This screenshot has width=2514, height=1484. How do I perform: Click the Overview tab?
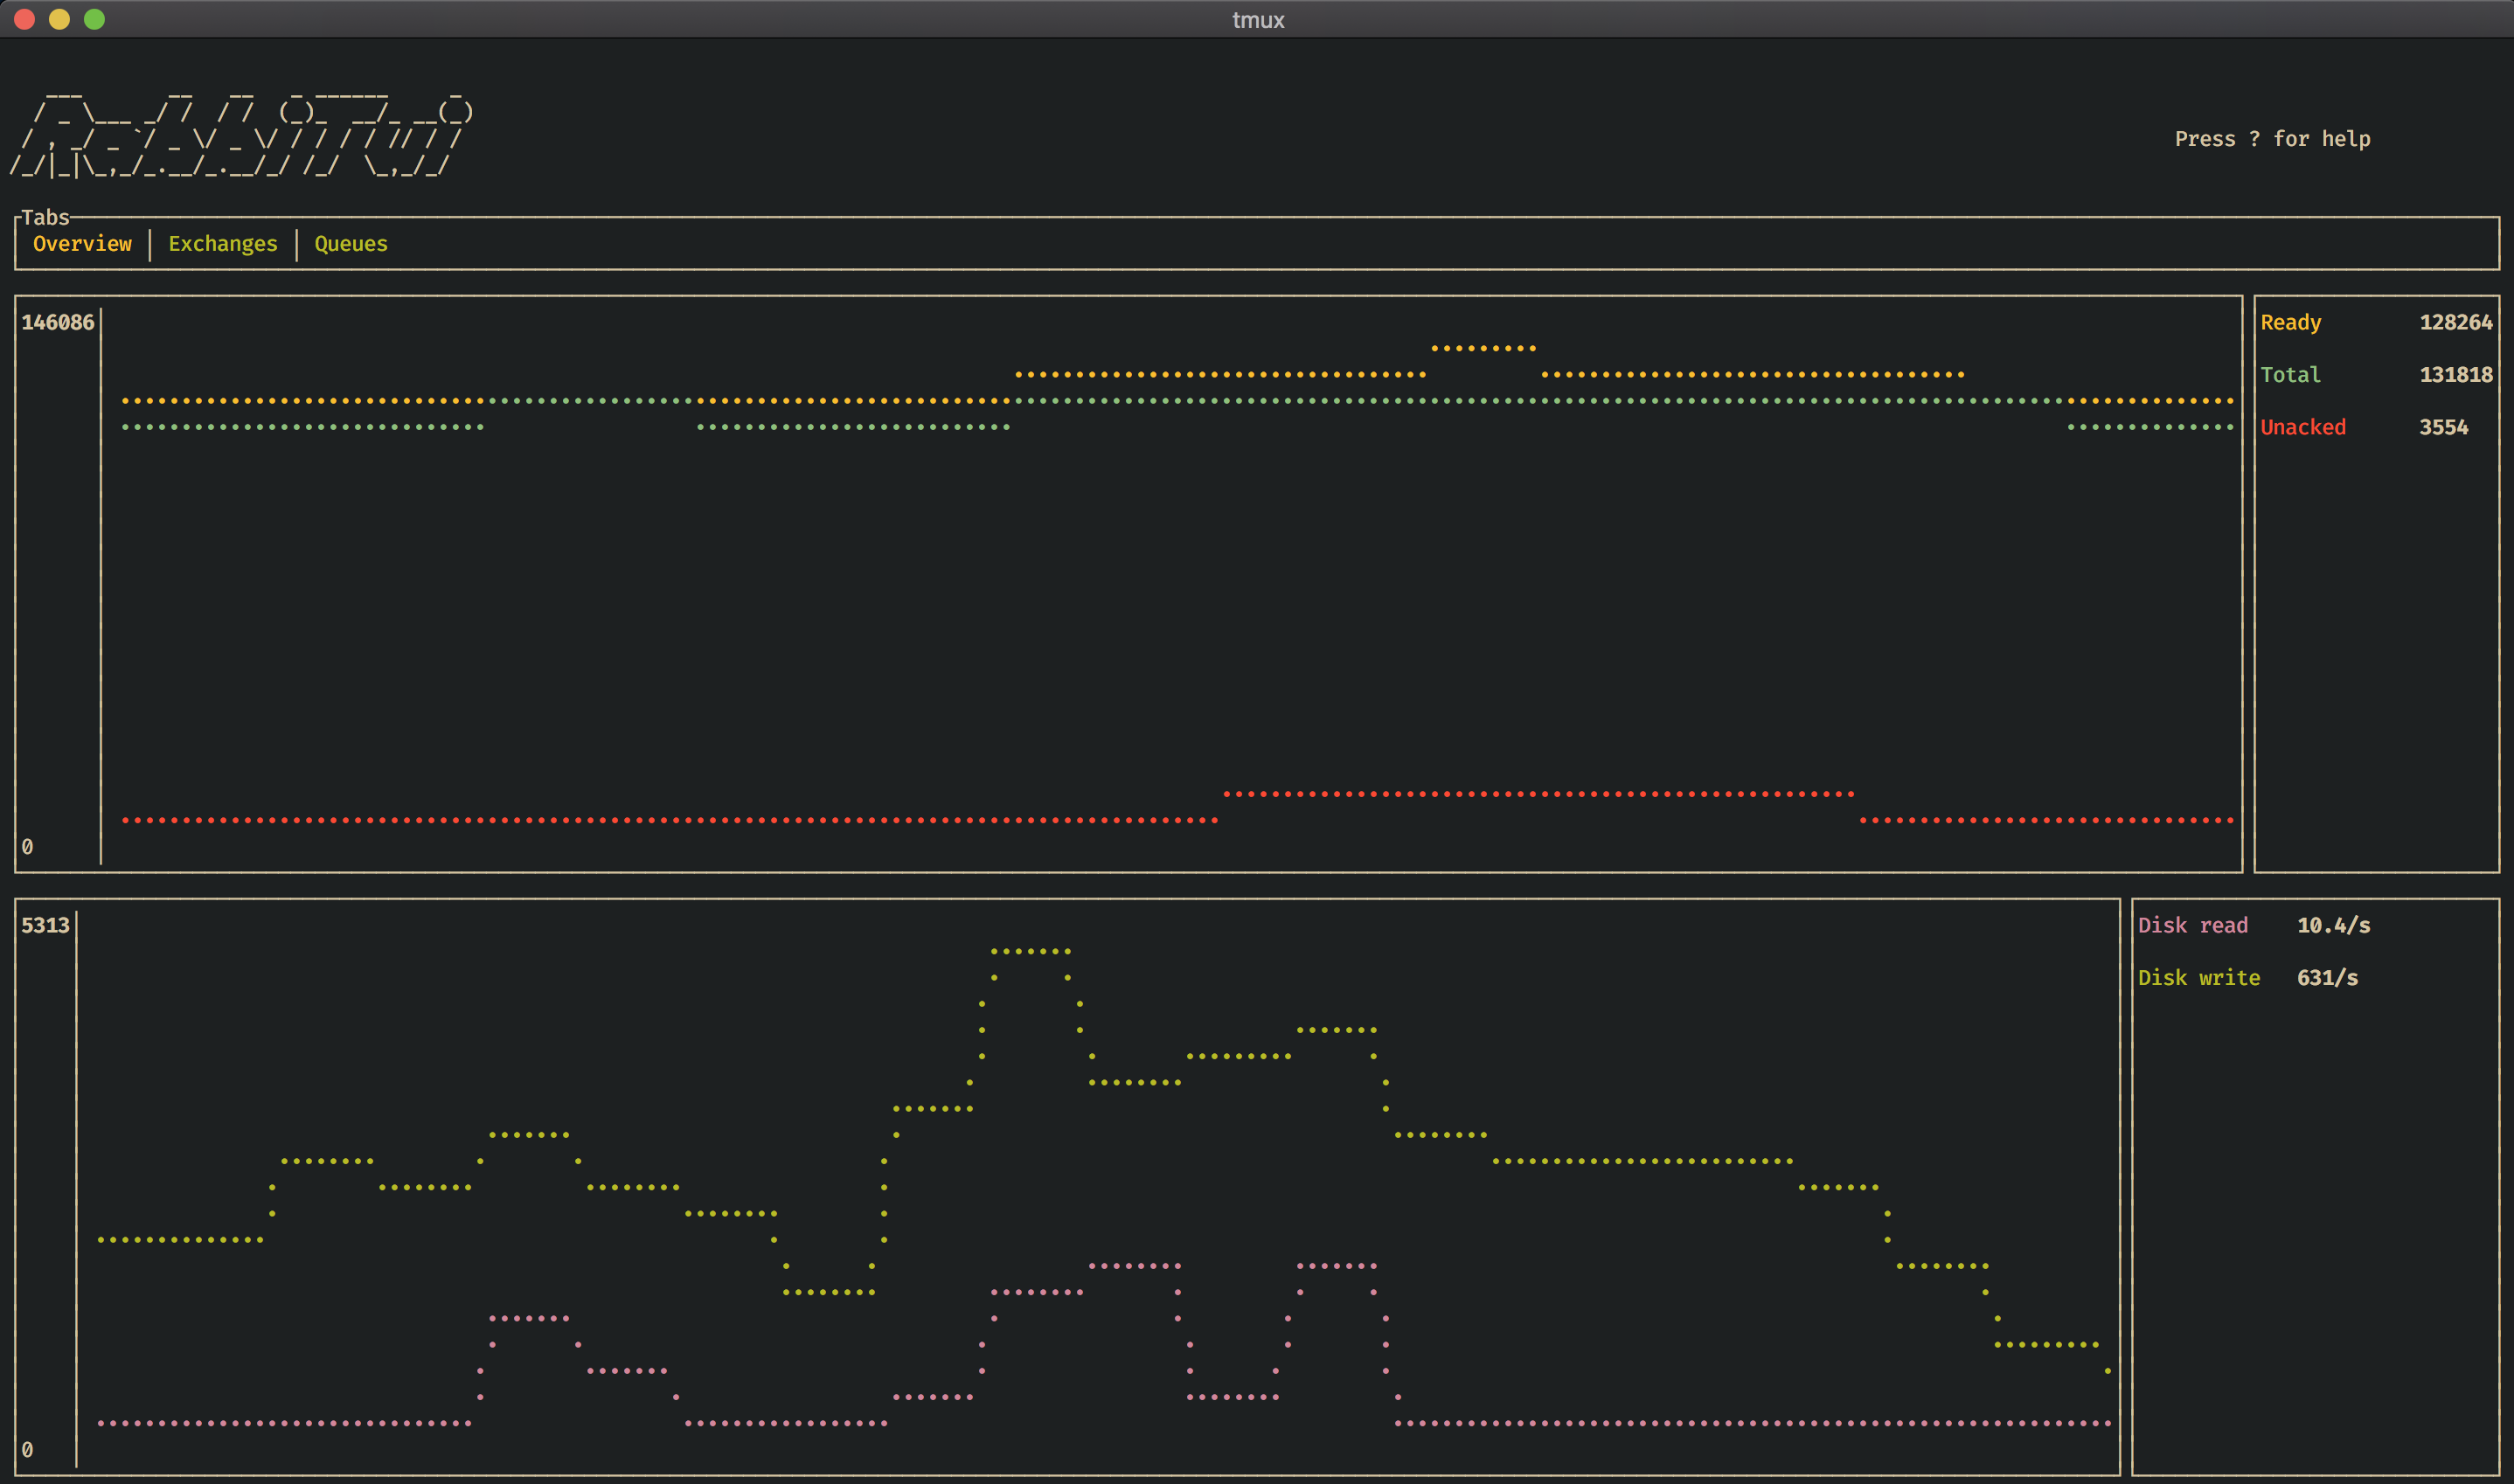(x=83, y=242)
